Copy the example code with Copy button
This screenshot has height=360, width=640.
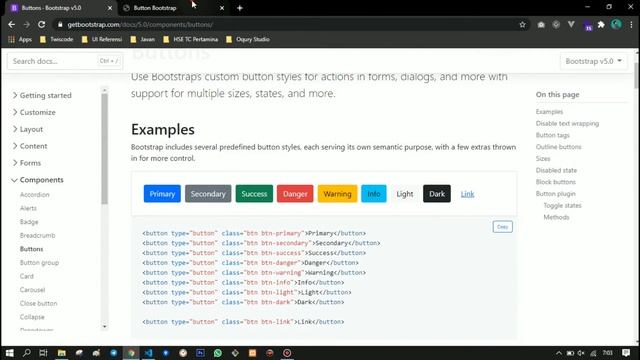(x=502, y=227)
